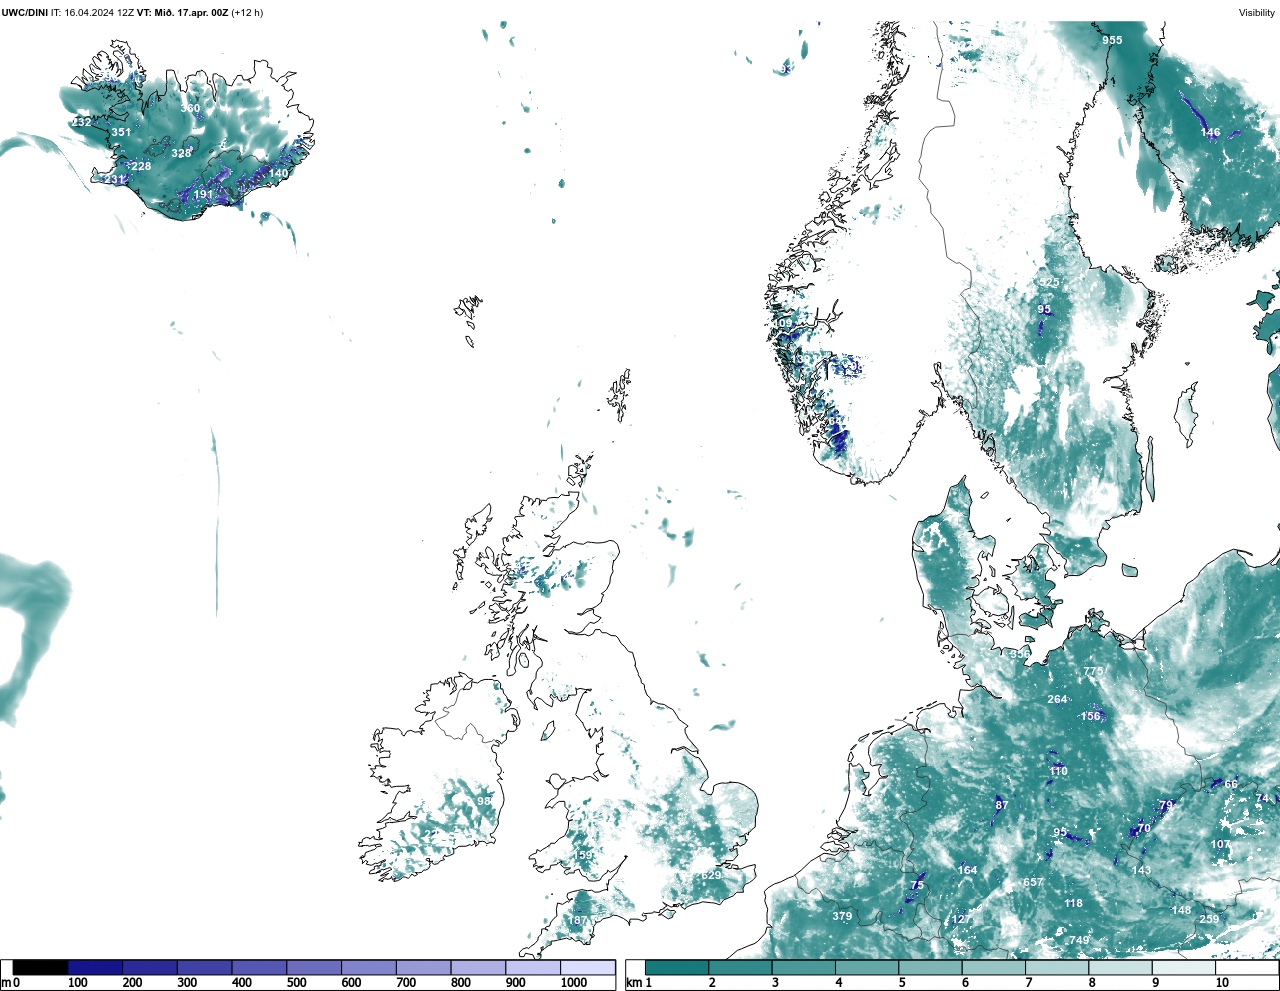
Task: Click the '10' tick label in km legend
Action: pos(1222,983)
